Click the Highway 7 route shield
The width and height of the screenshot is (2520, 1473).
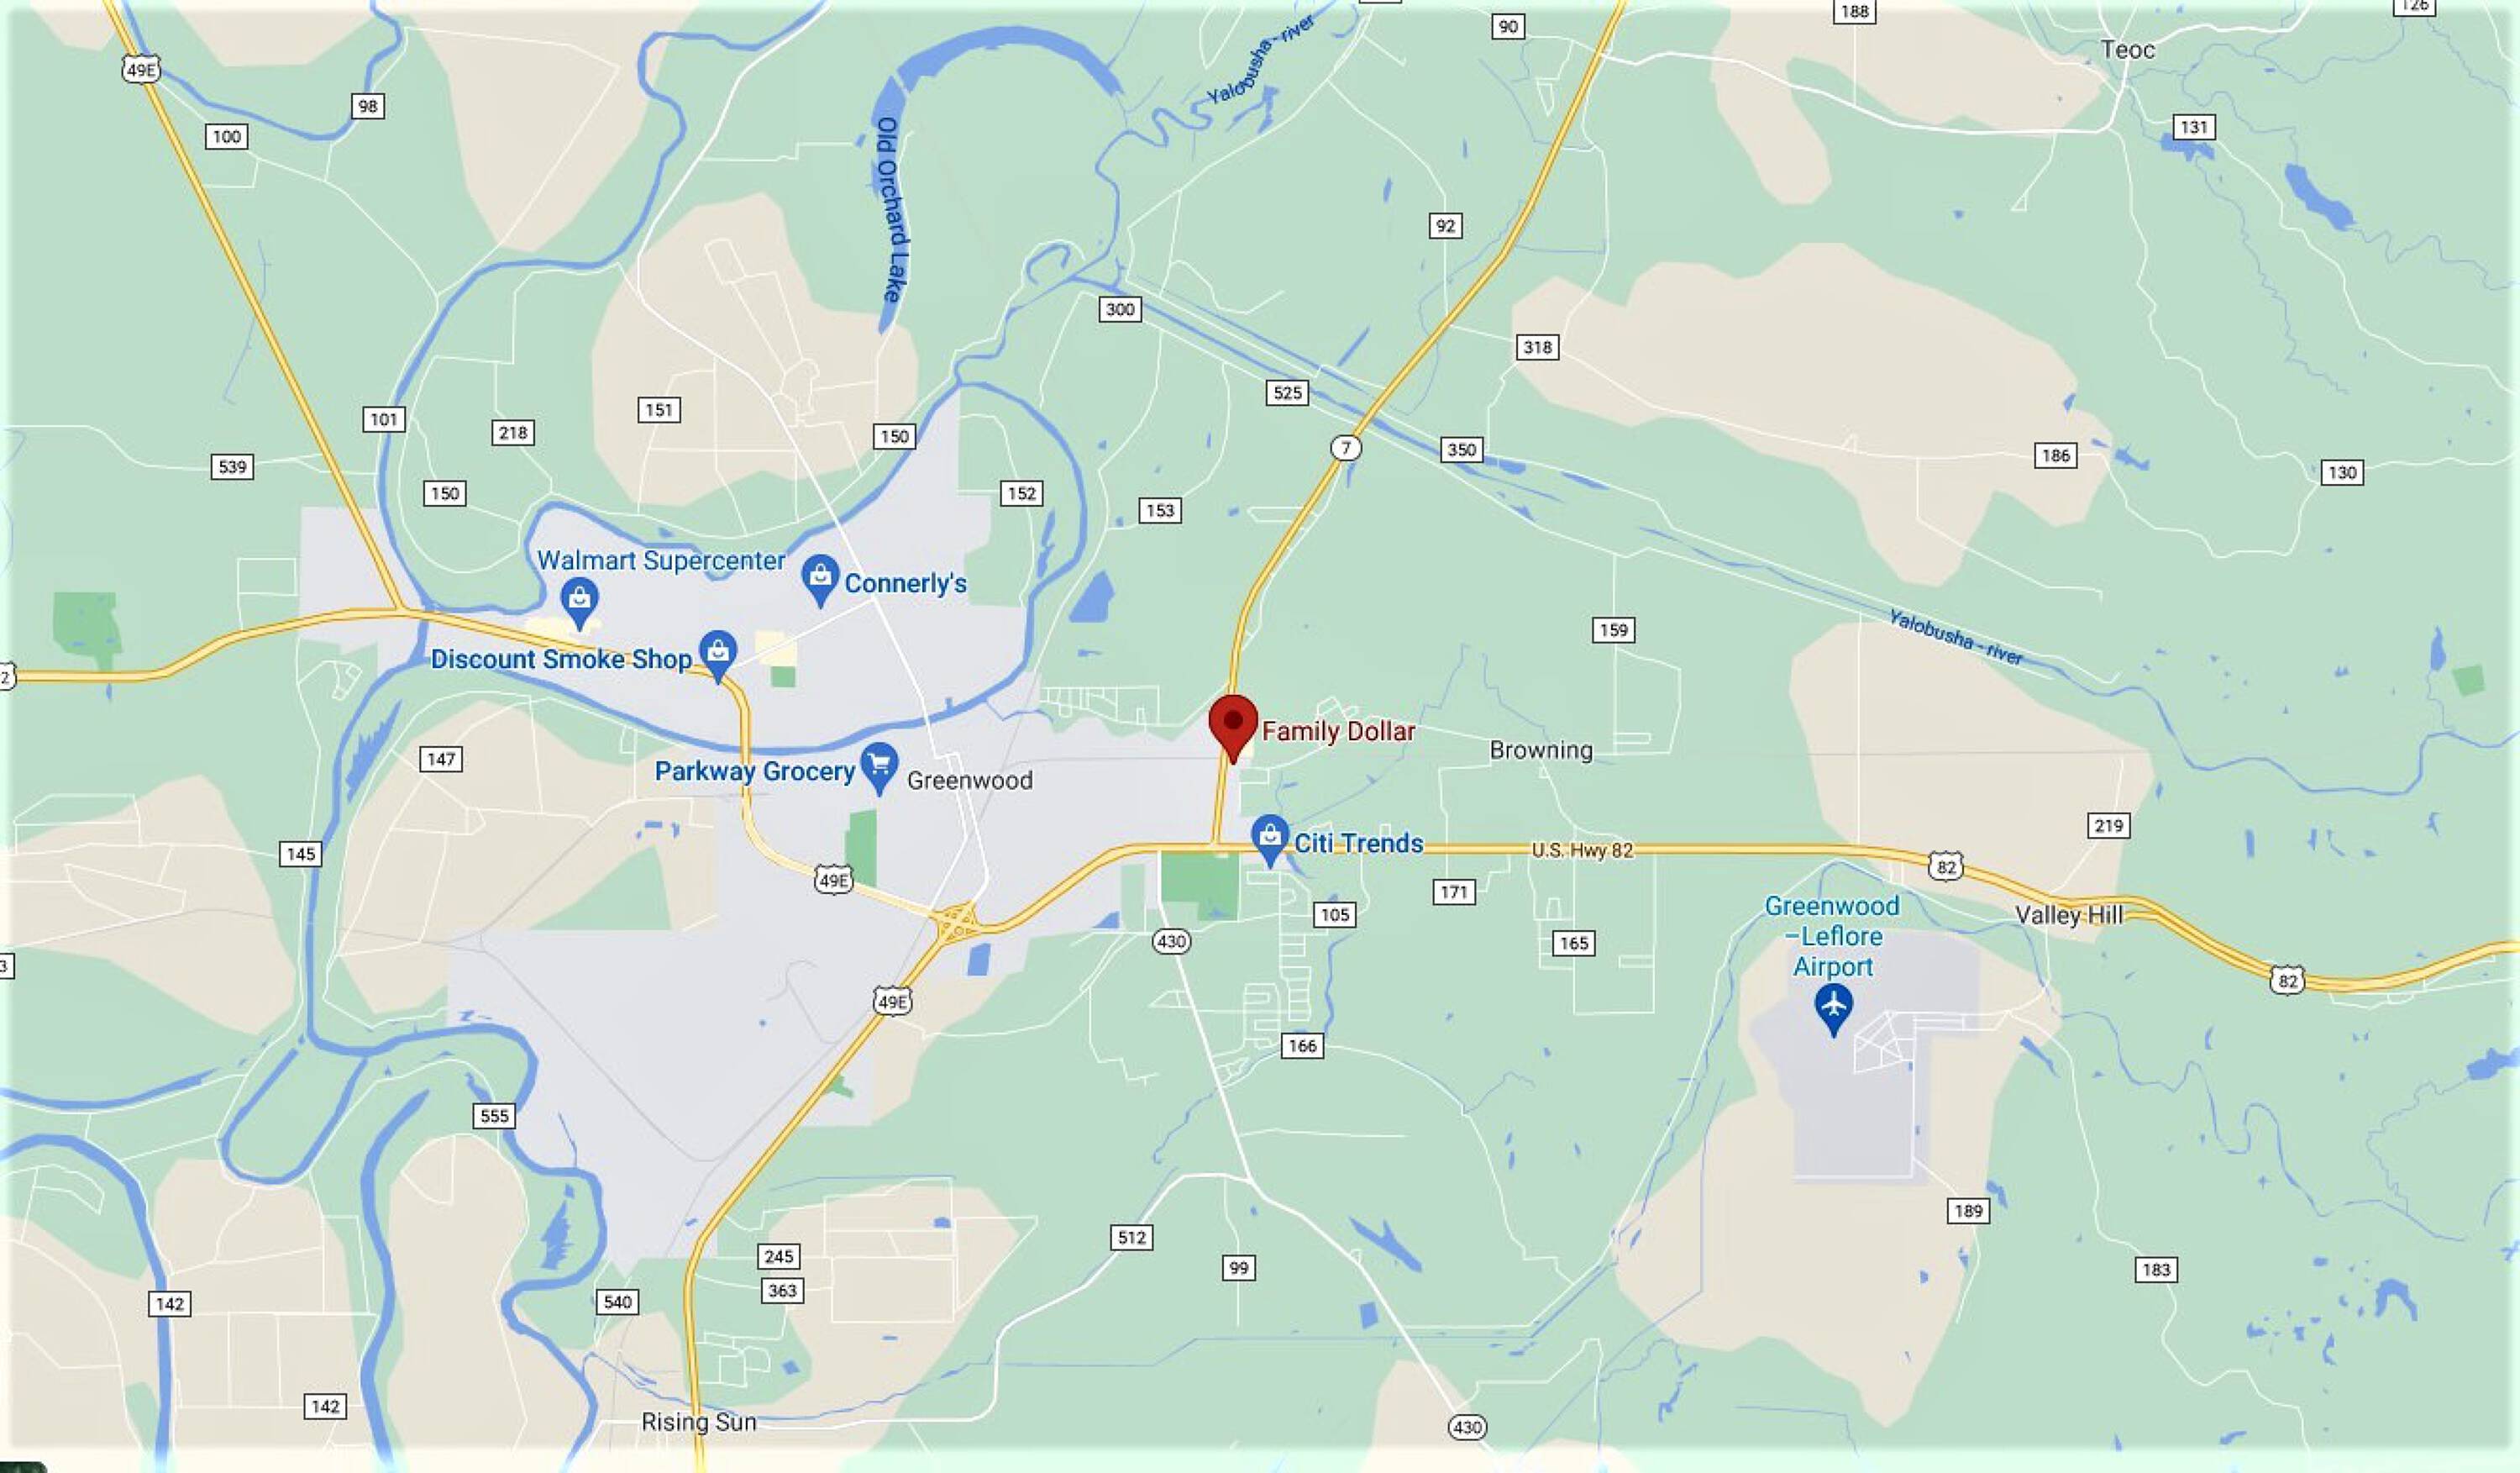[x=1346, y=447]
